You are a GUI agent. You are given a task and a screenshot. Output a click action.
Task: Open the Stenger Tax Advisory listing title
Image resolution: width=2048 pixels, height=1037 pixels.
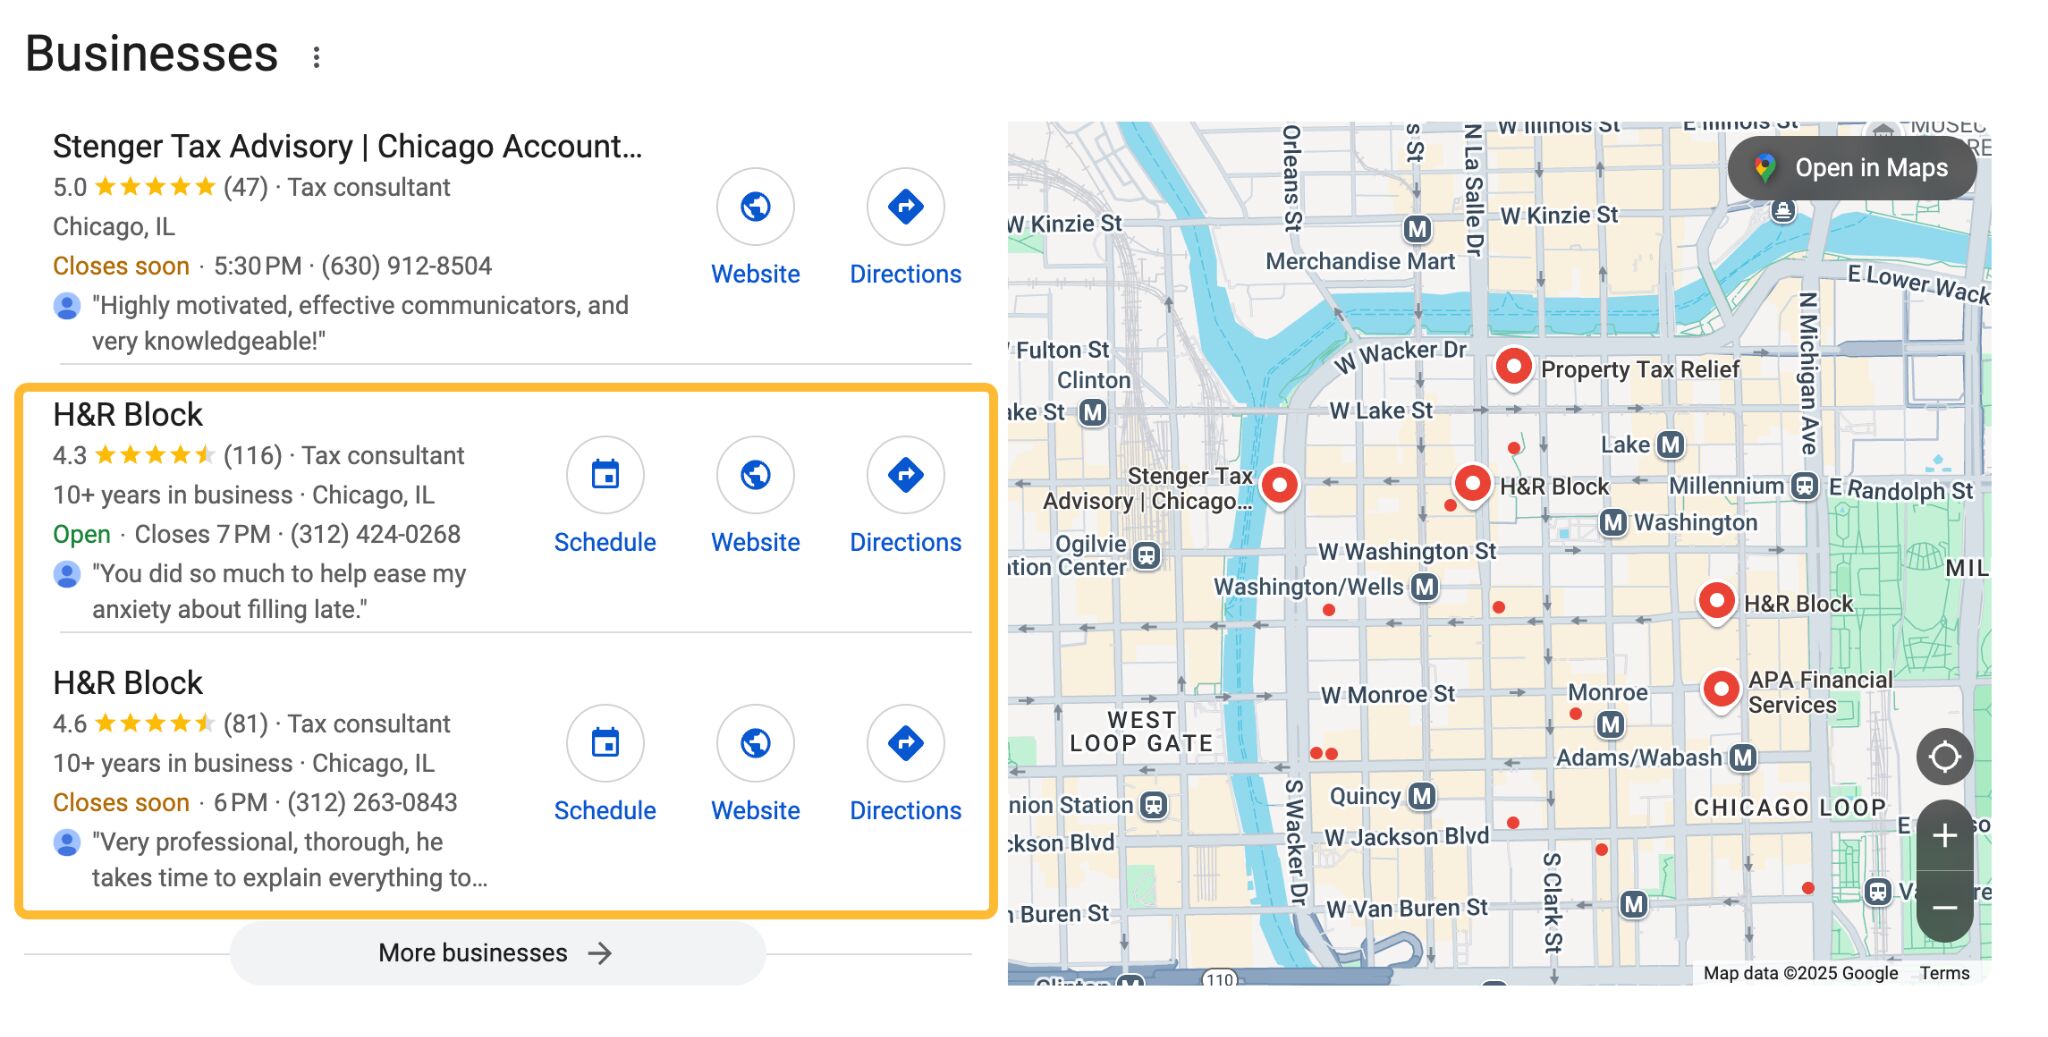click(347, 146)
